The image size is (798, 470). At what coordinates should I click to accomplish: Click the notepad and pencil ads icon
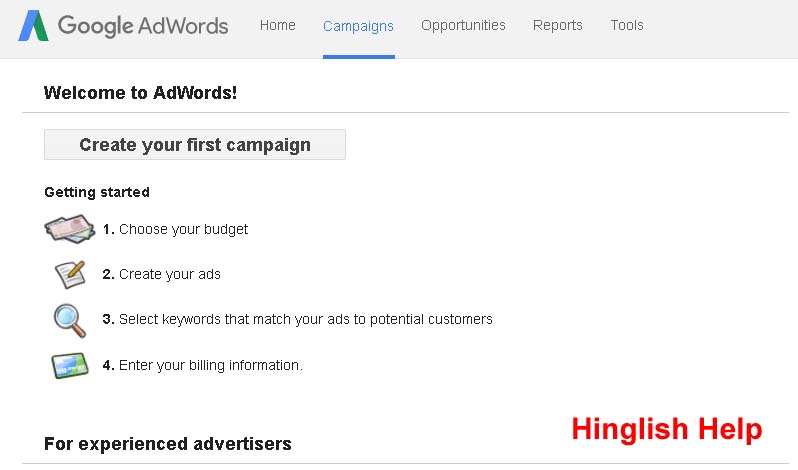pos(69,274)
